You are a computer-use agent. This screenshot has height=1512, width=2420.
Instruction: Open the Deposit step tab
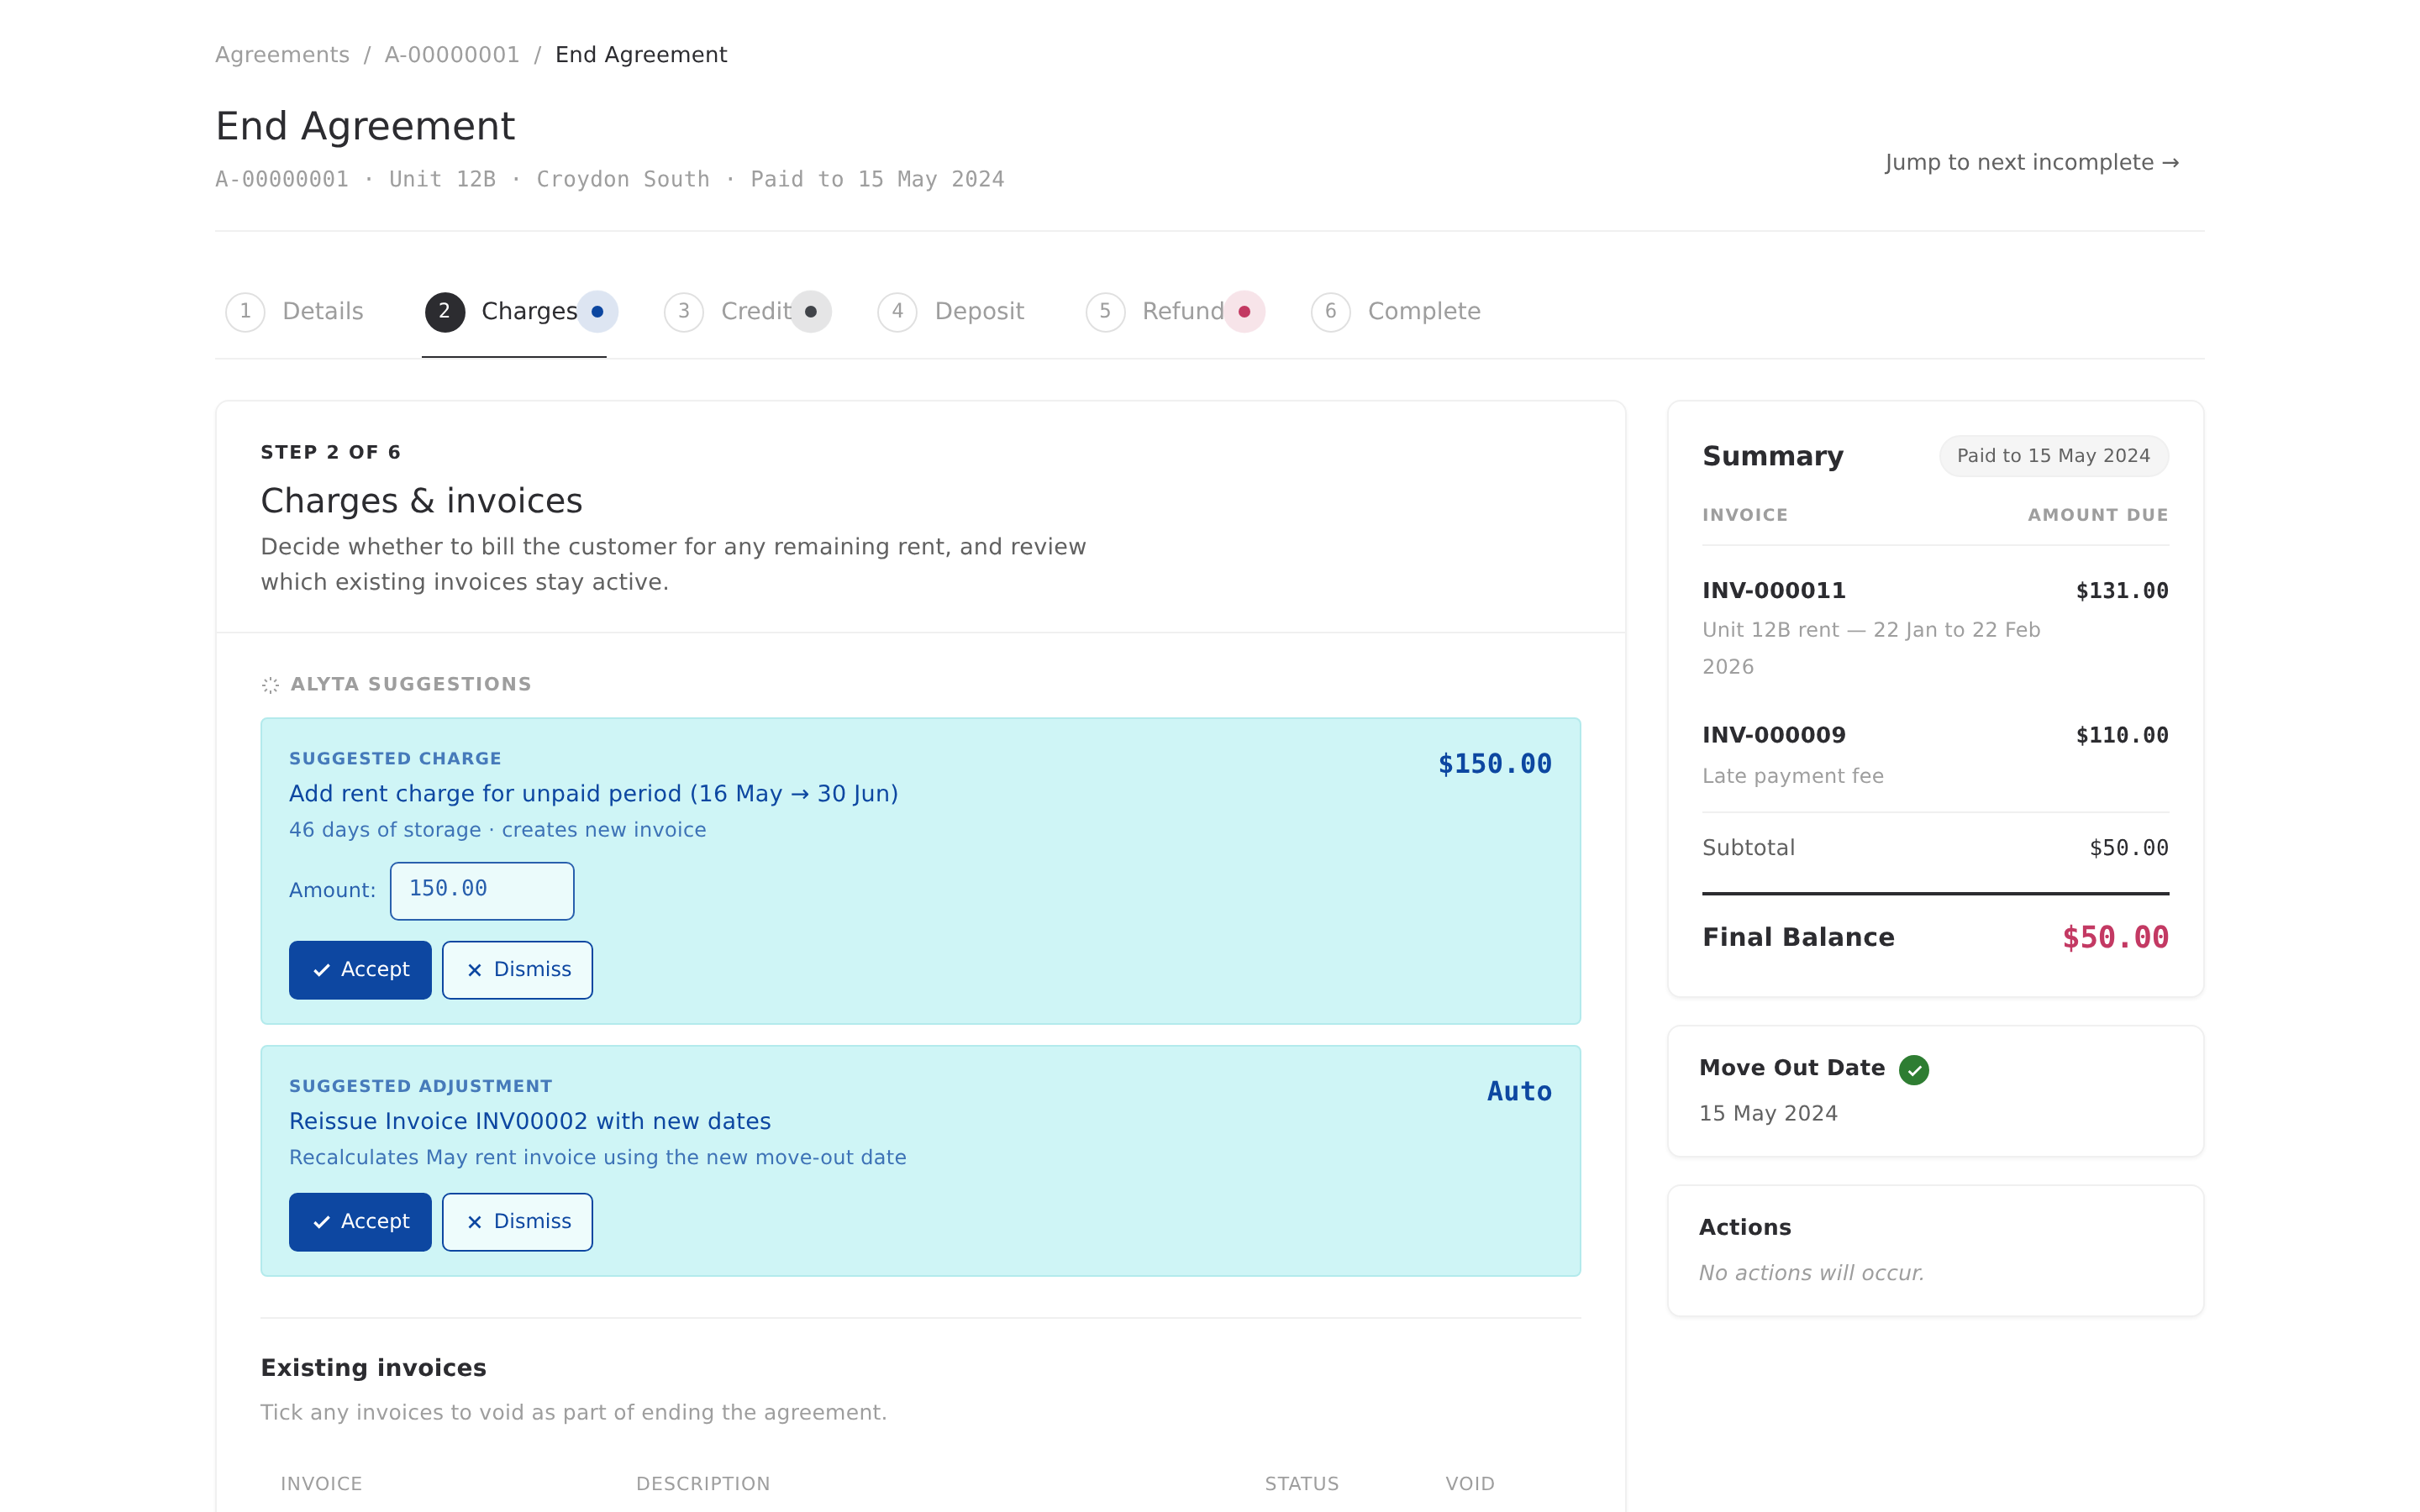(x=951, y=312)
